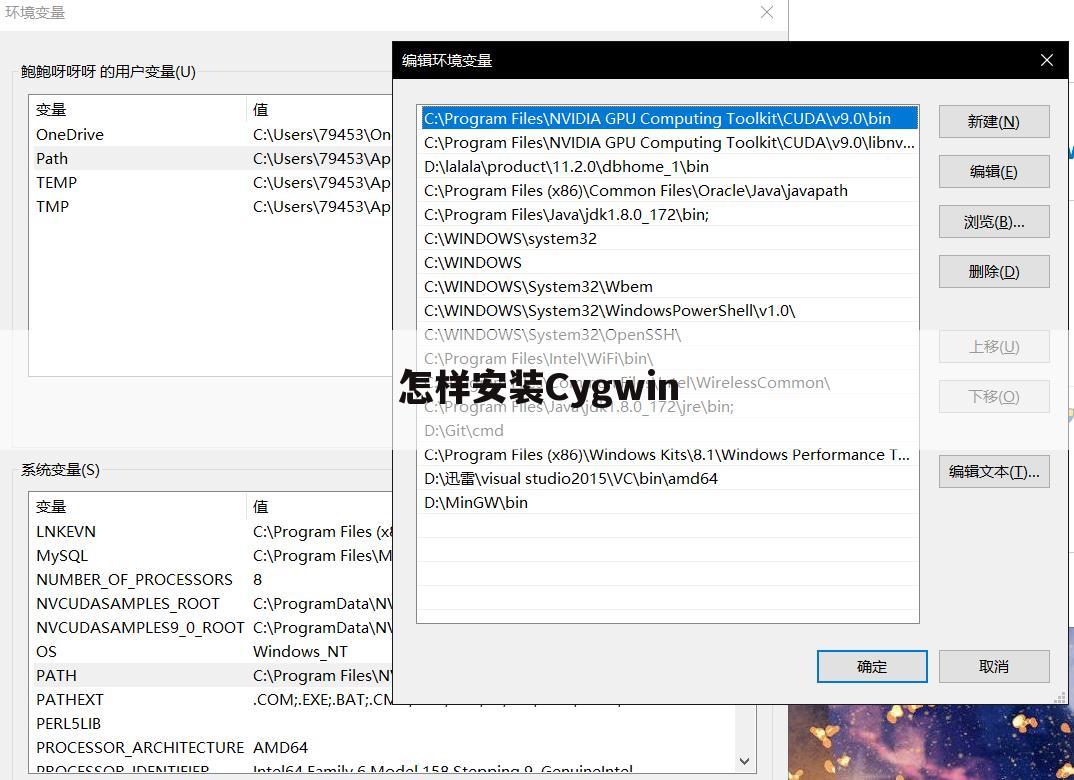Click the system variables scrollbar down arrow
Viewport: 1074px width, 780px height.
pyautogui.click(x=745, y=761)
